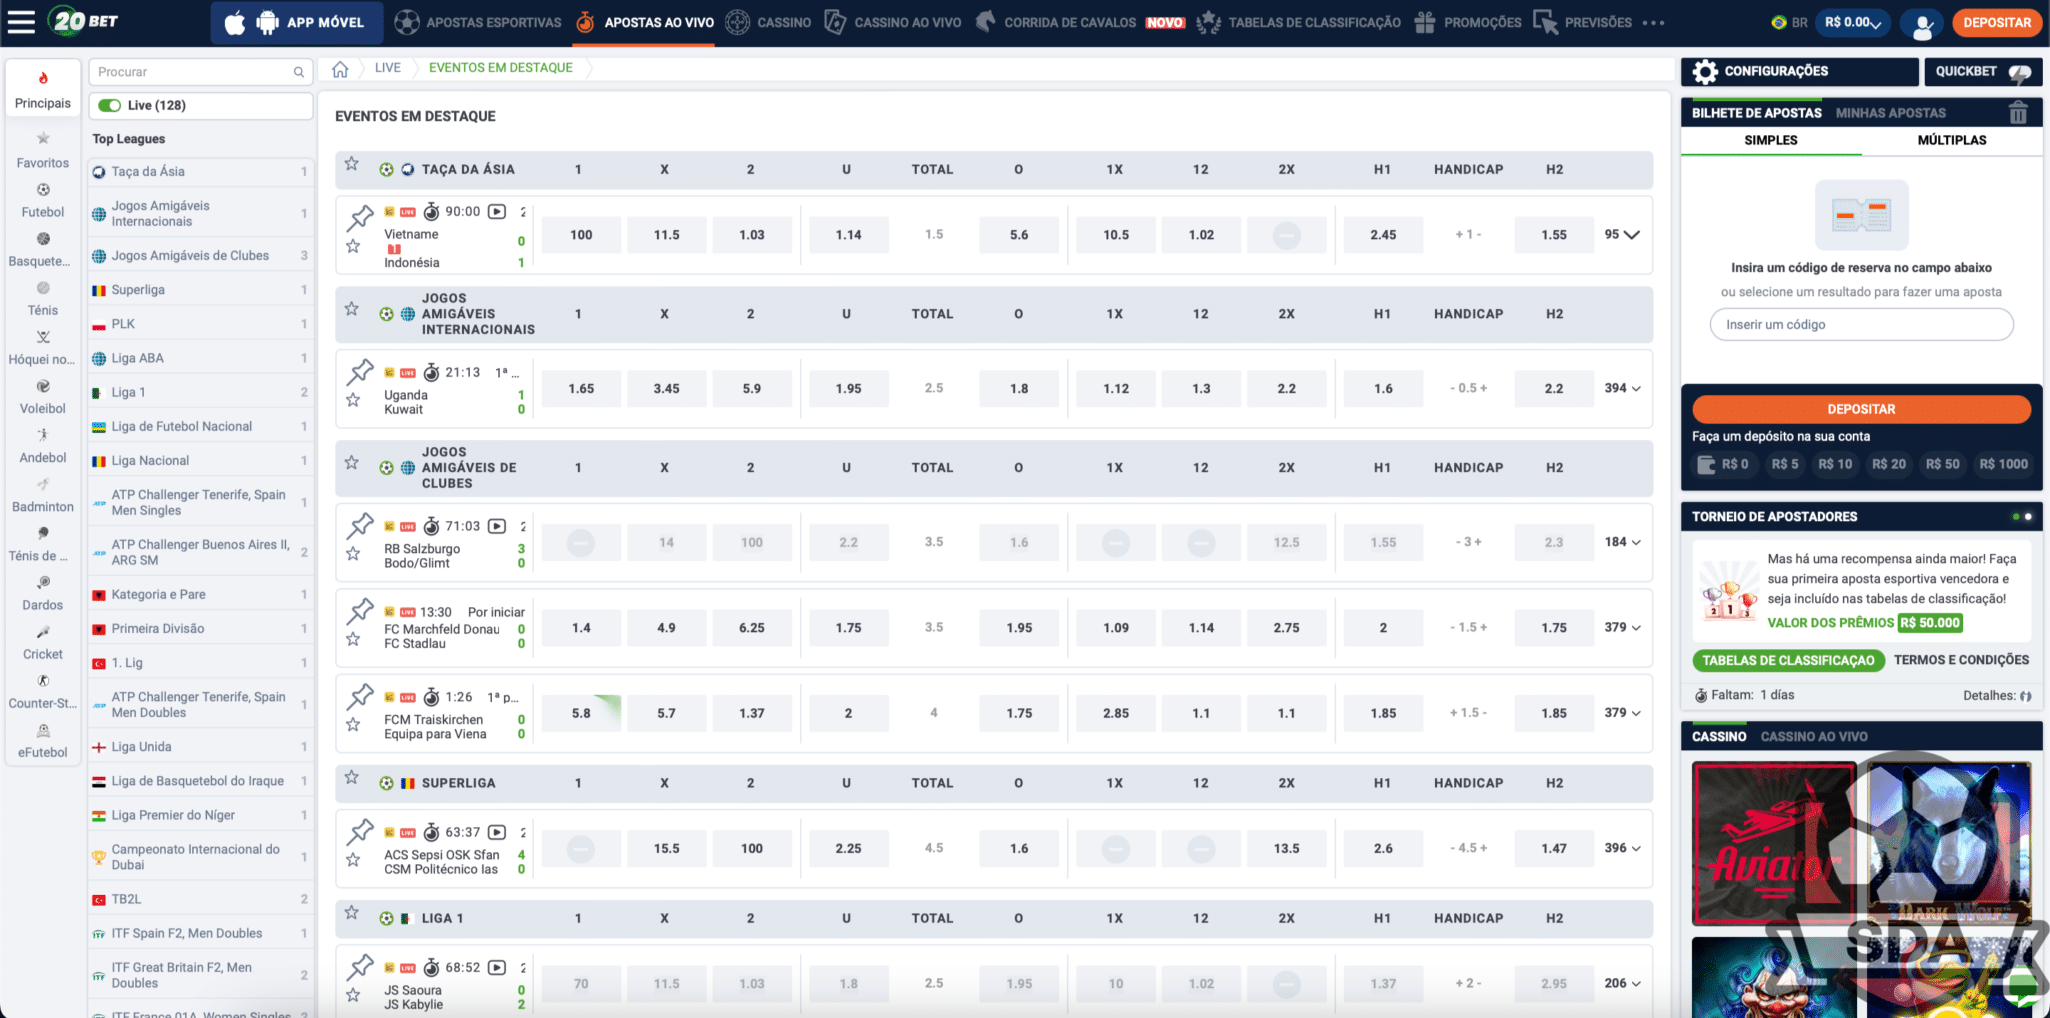Open the BR language selector
This screenshot has height=1018, width=2050.
(1789, 22)
